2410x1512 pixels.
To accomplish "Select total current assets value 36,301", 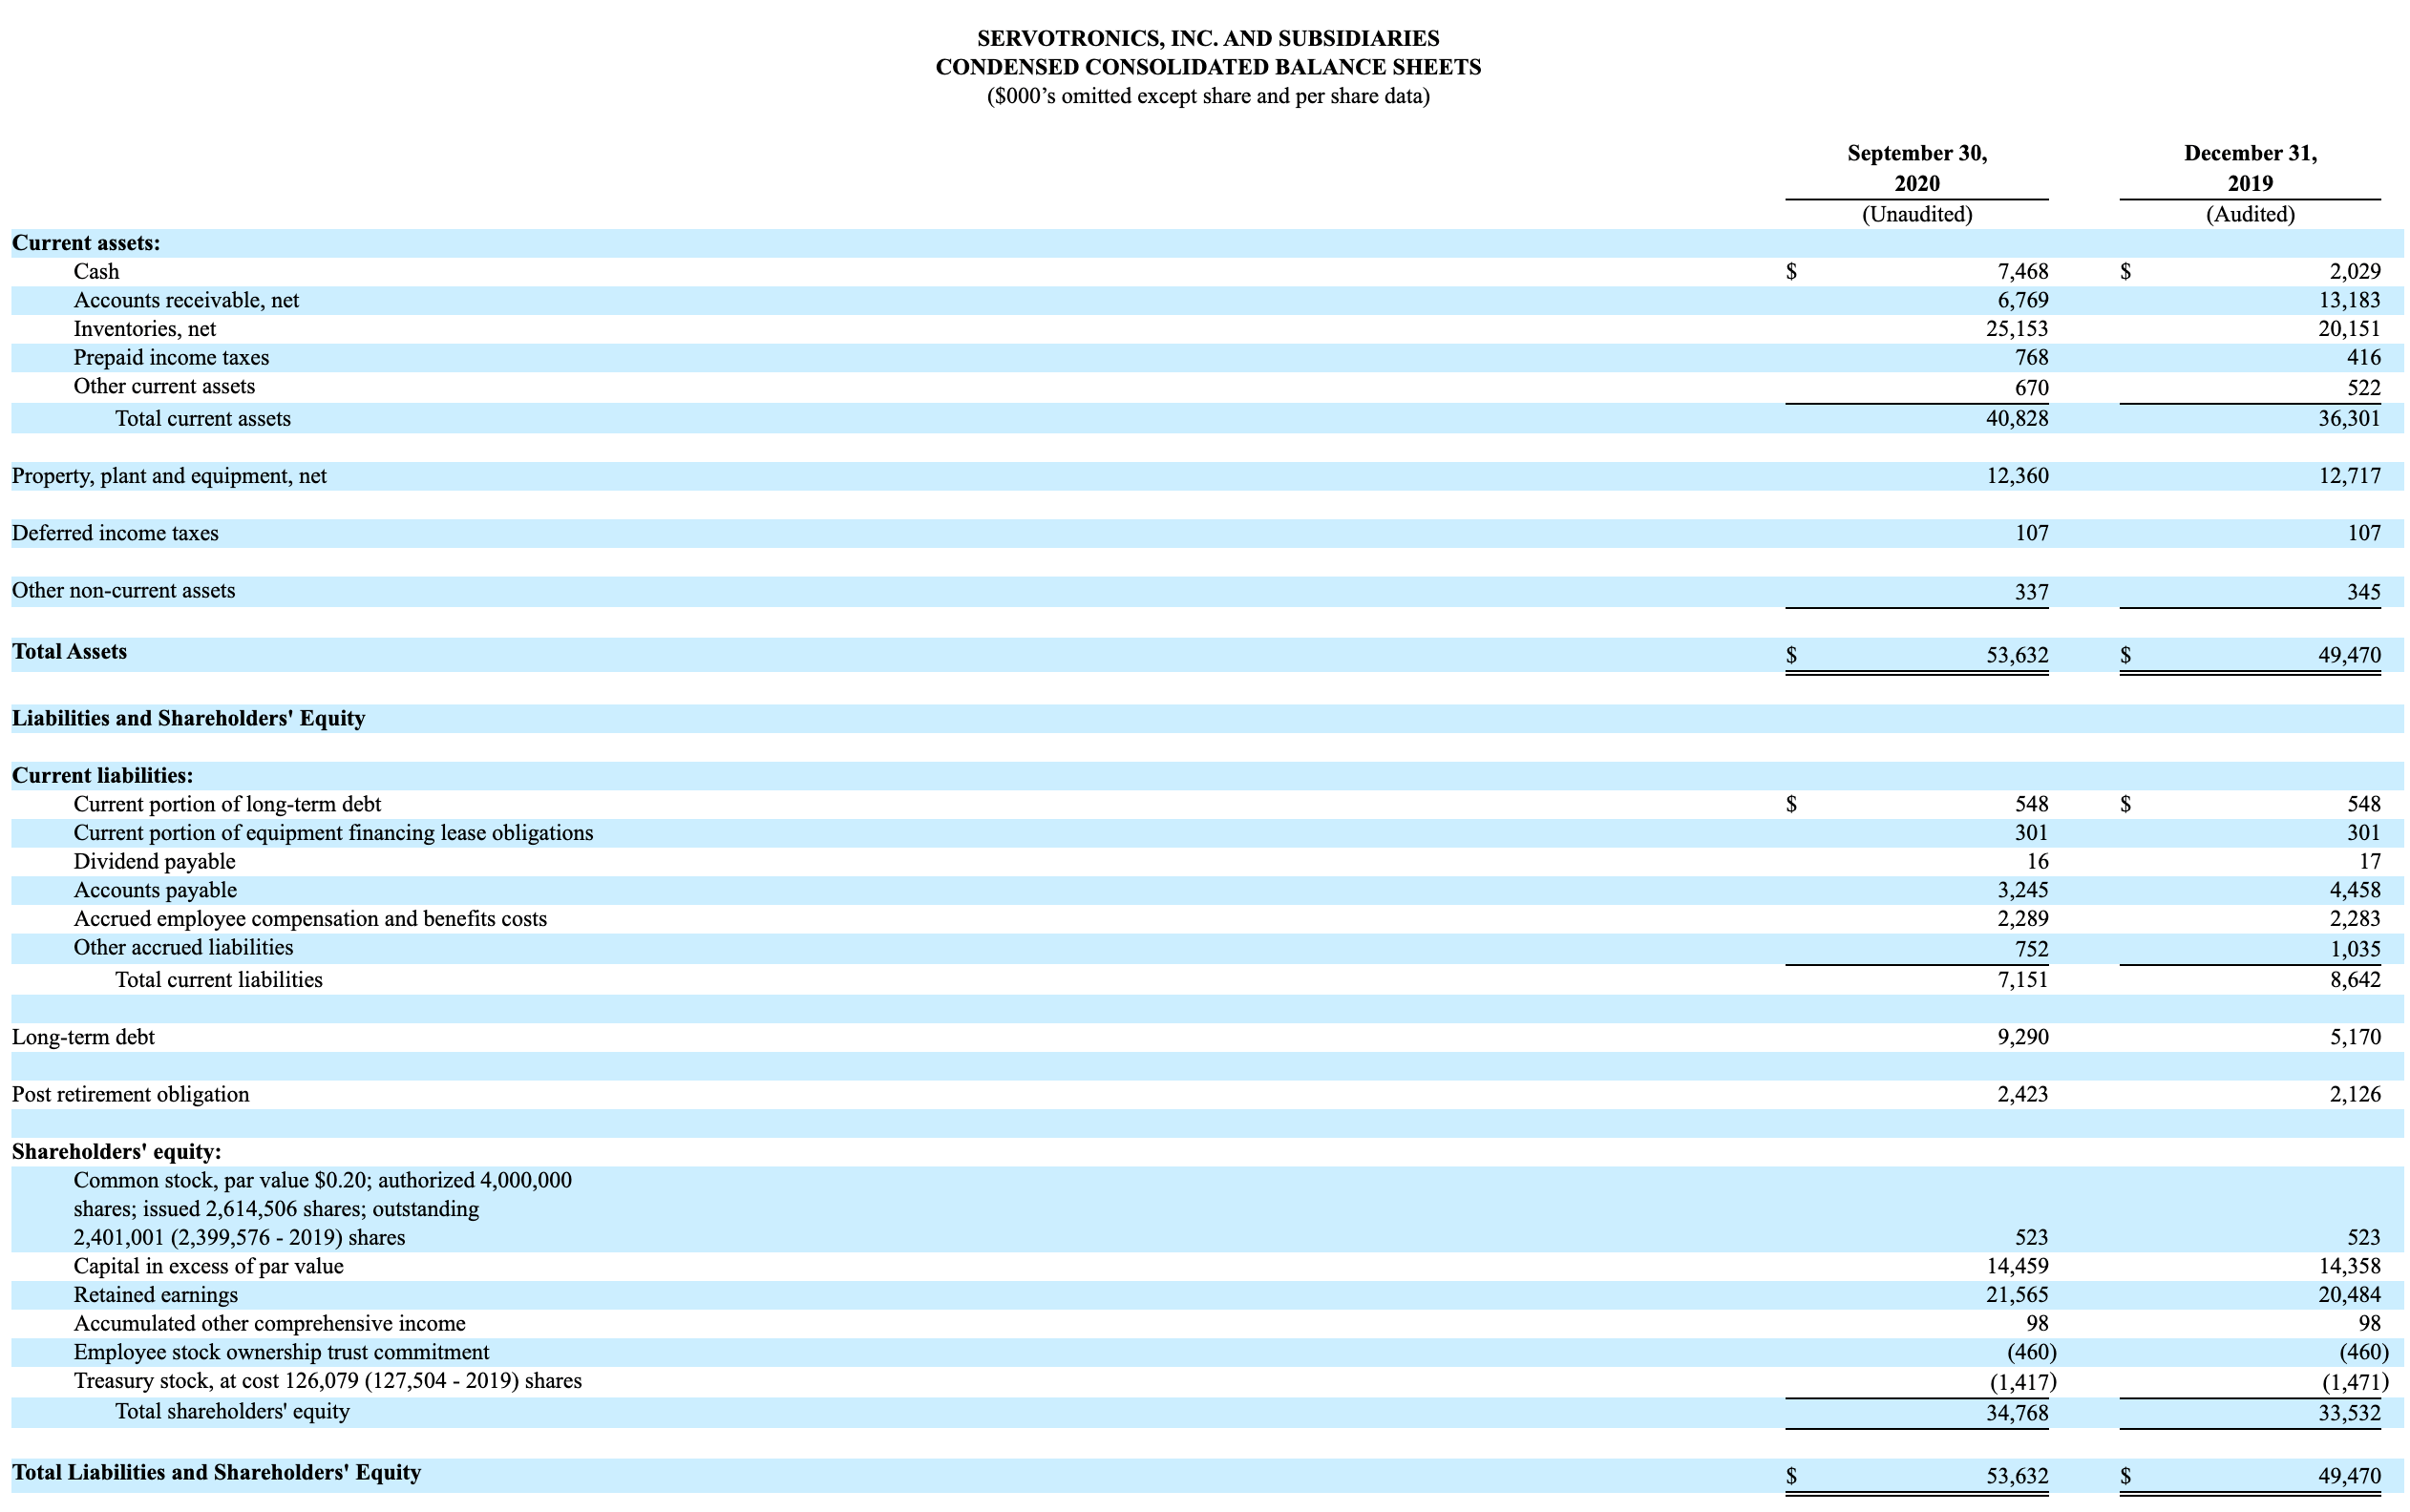I will tap(2349, 419).
